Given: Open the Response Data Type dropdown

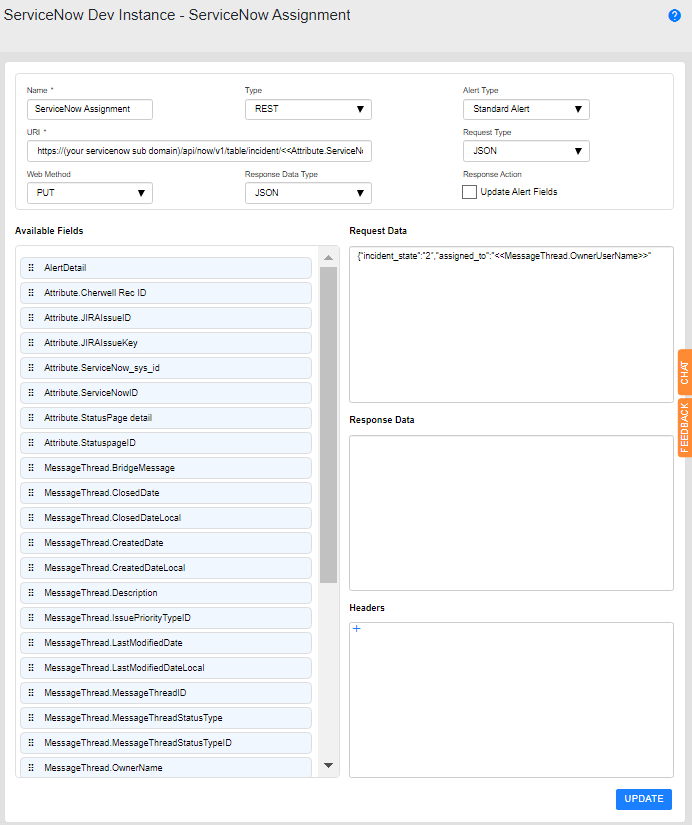Looking at the screenshot, I should pyautogui.click(x=308, y=193).
